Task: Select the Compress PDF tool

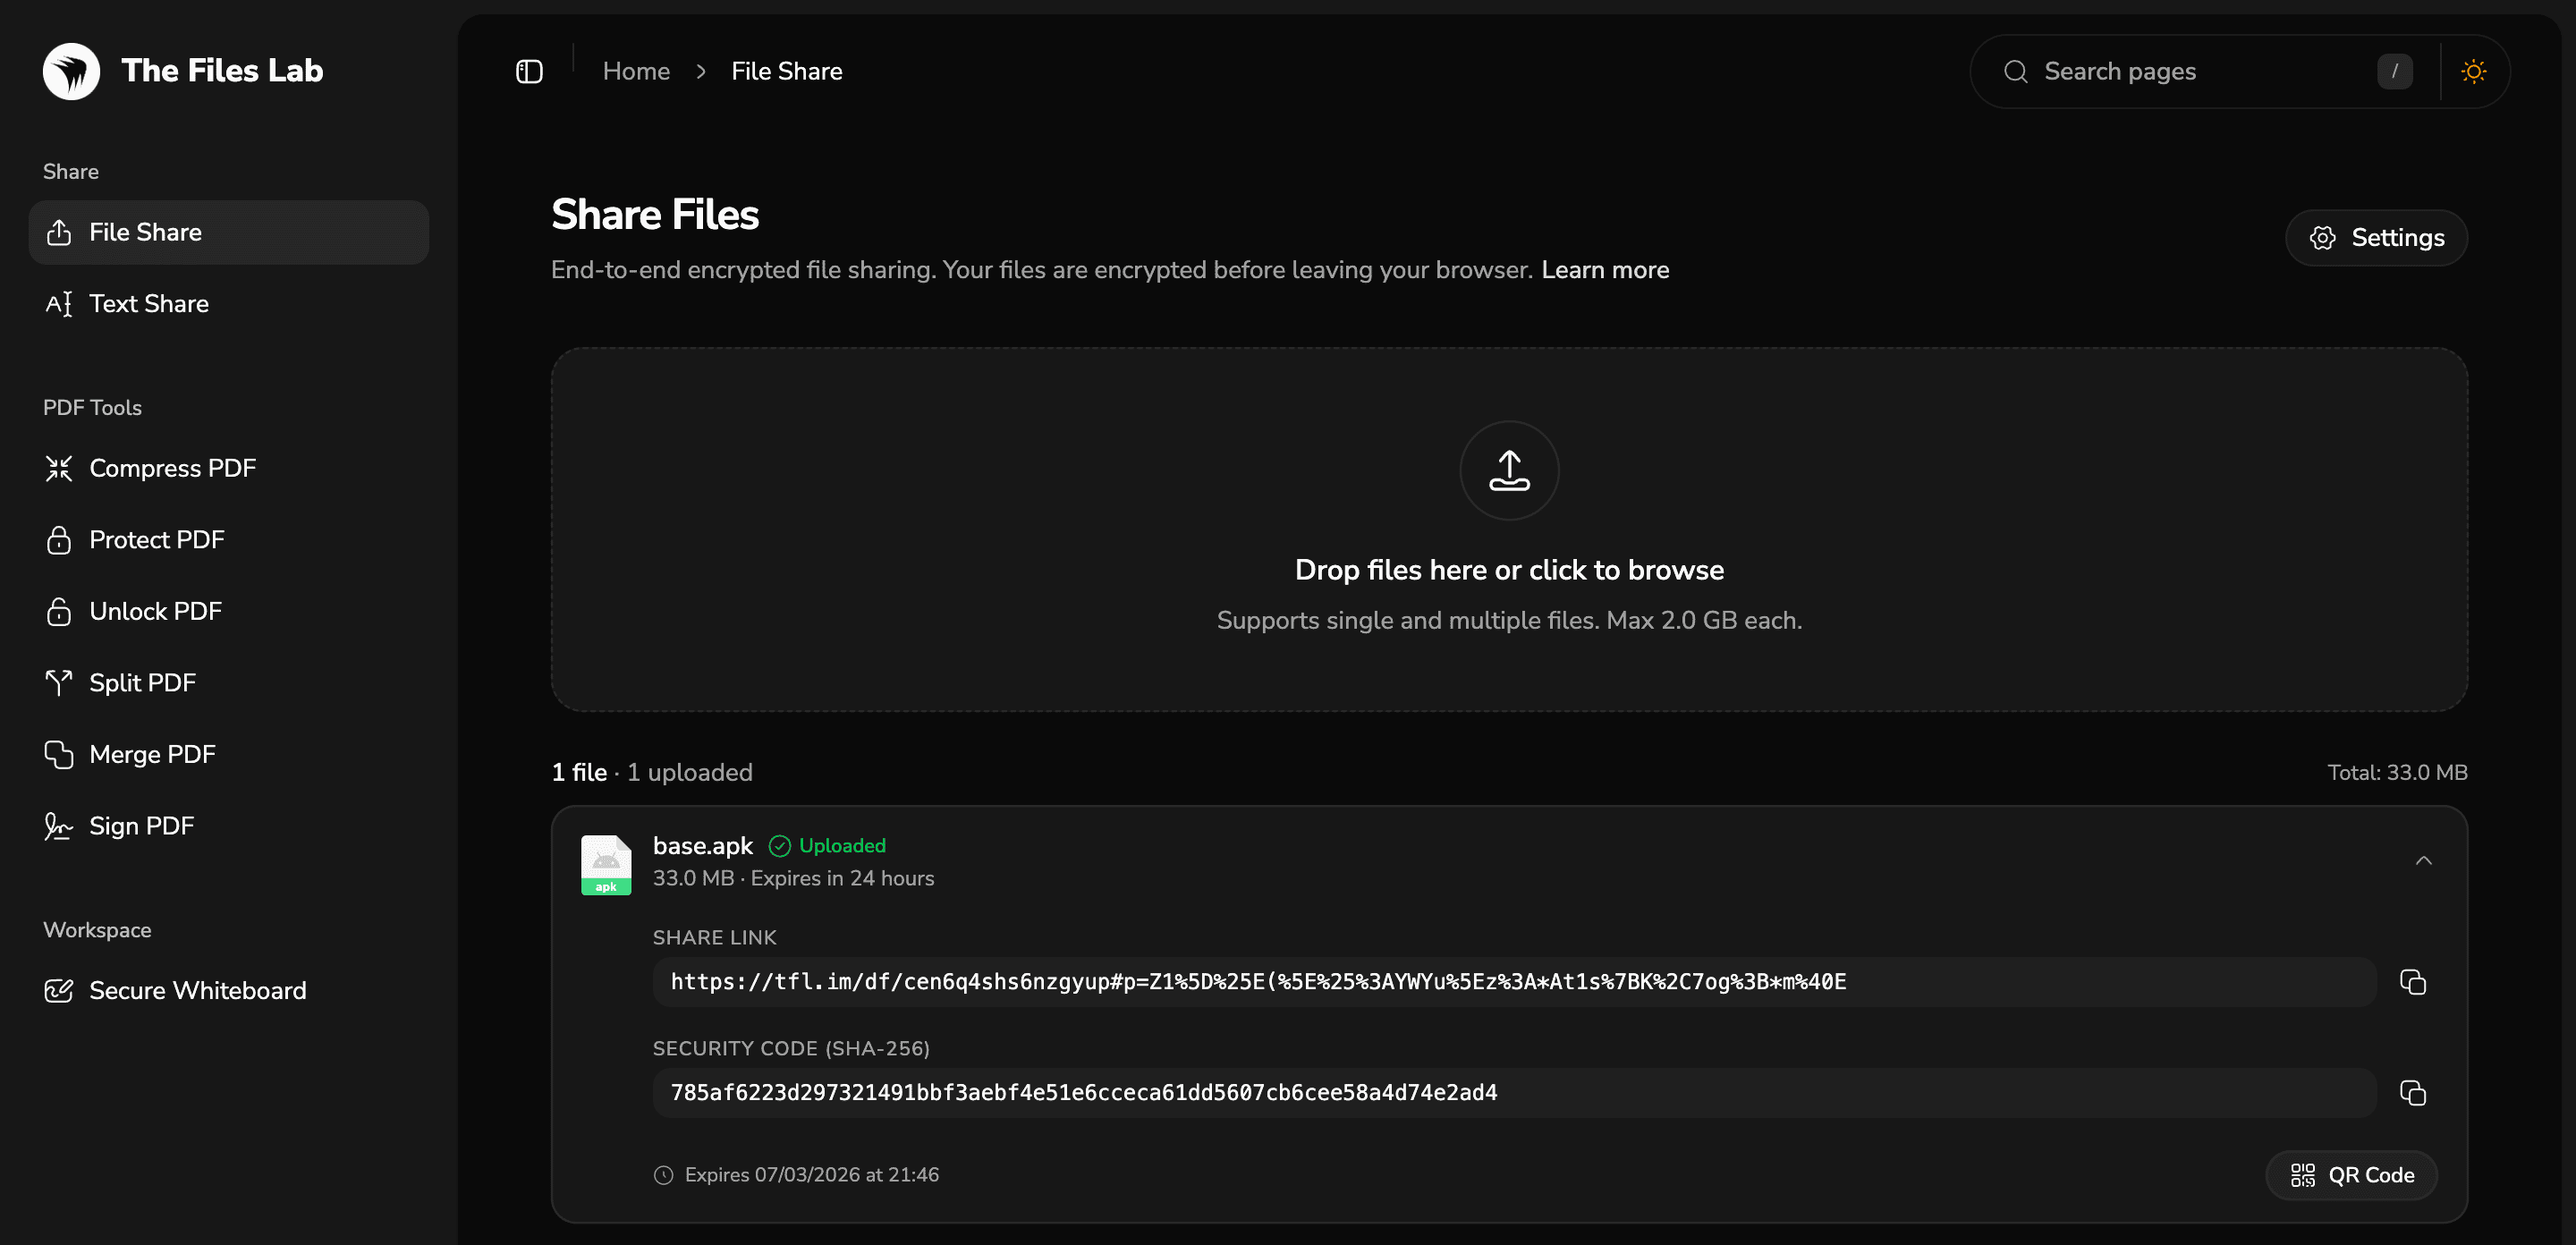Action: click(x=172, y=468)
